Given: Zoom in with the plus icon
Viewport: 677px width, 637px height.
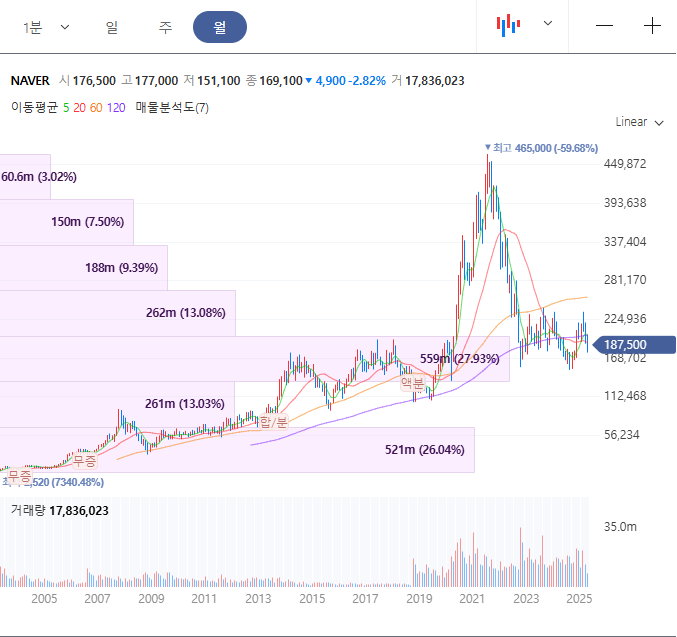Looking at the screenshot, I should (x=652, y=26).
